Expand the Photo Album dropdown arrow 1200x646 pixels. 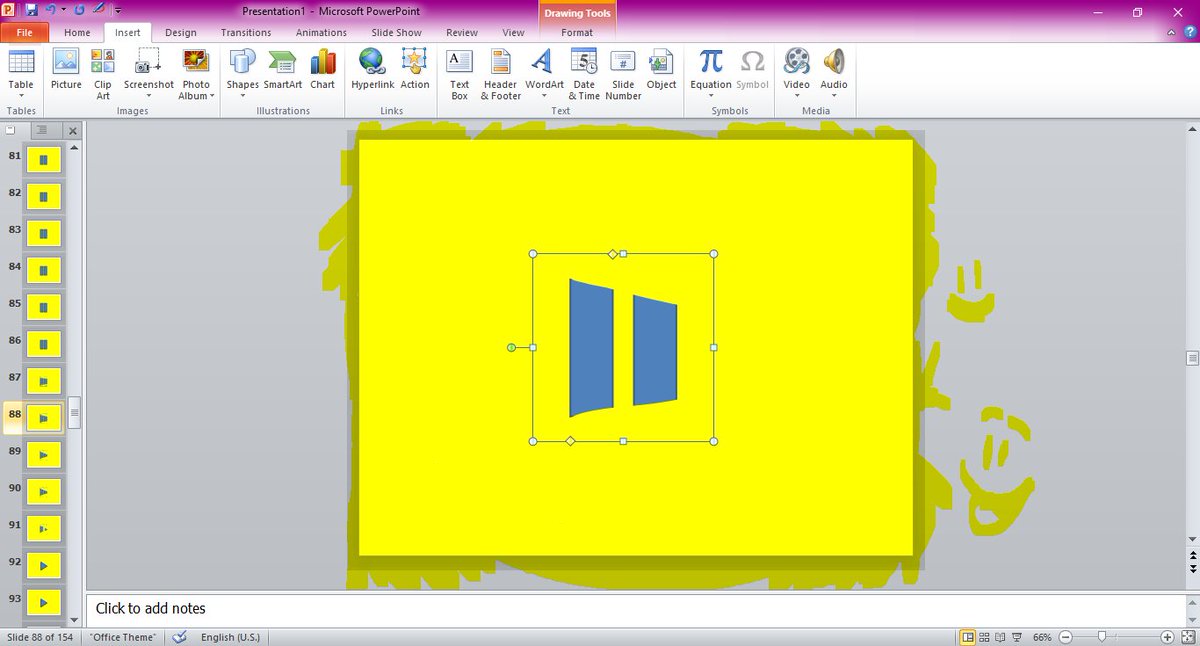pos(212,97)
